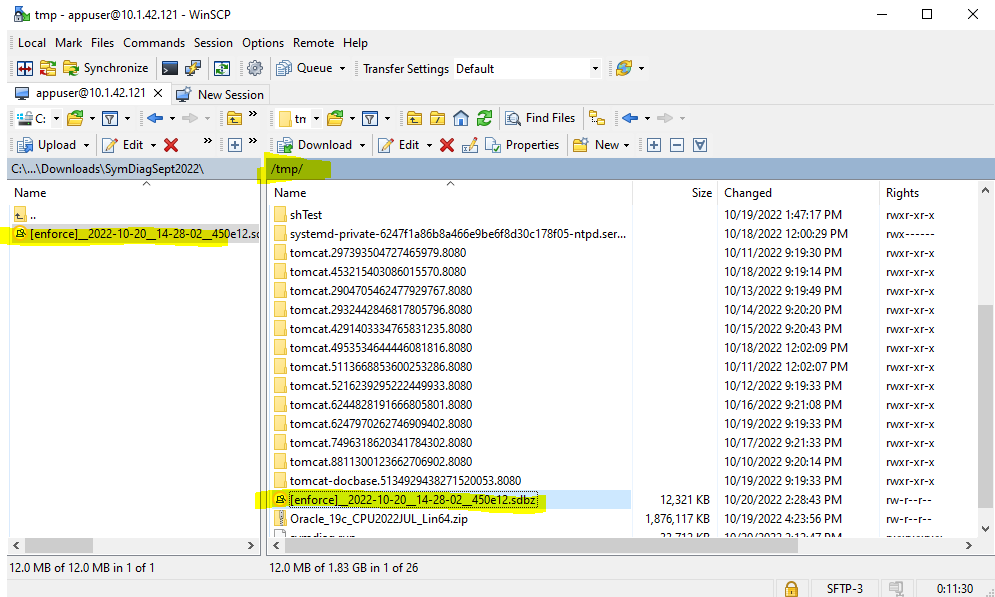The image size is (995, 597).
Task: Select Oracle_19c_CPU2022JUL_Lin64.zip file
Action: [379, 518]
